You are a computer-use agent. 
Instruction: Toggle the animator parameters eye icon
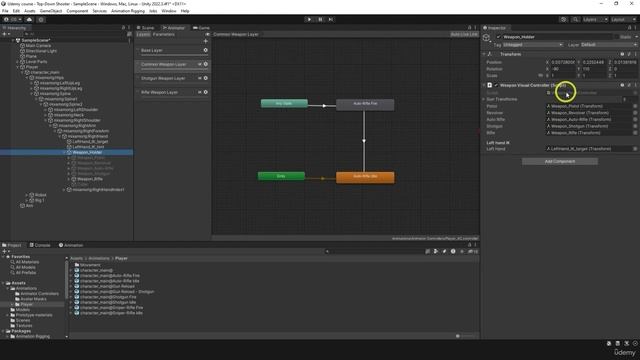click(207, 34)
